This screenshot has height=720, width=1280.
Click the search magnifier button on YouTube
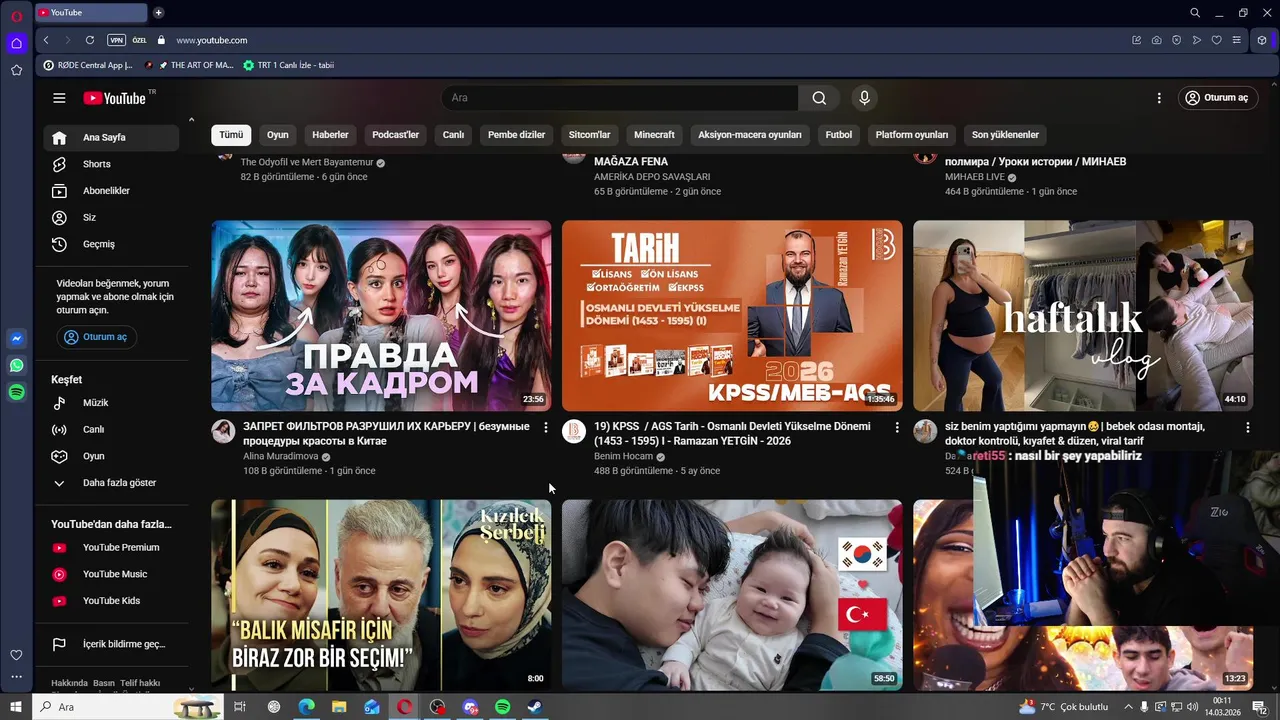tap(819, 98)
